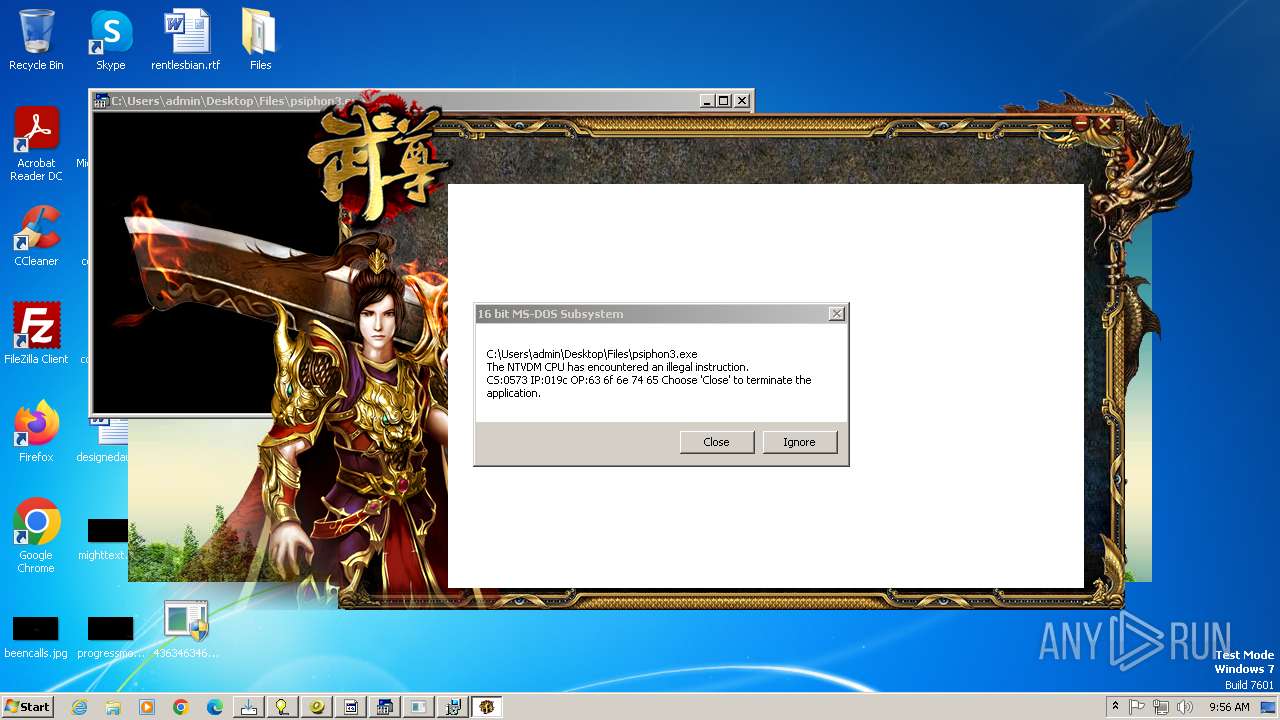
Task: Switch to the game's taskbar button
Action: point(487,707)
